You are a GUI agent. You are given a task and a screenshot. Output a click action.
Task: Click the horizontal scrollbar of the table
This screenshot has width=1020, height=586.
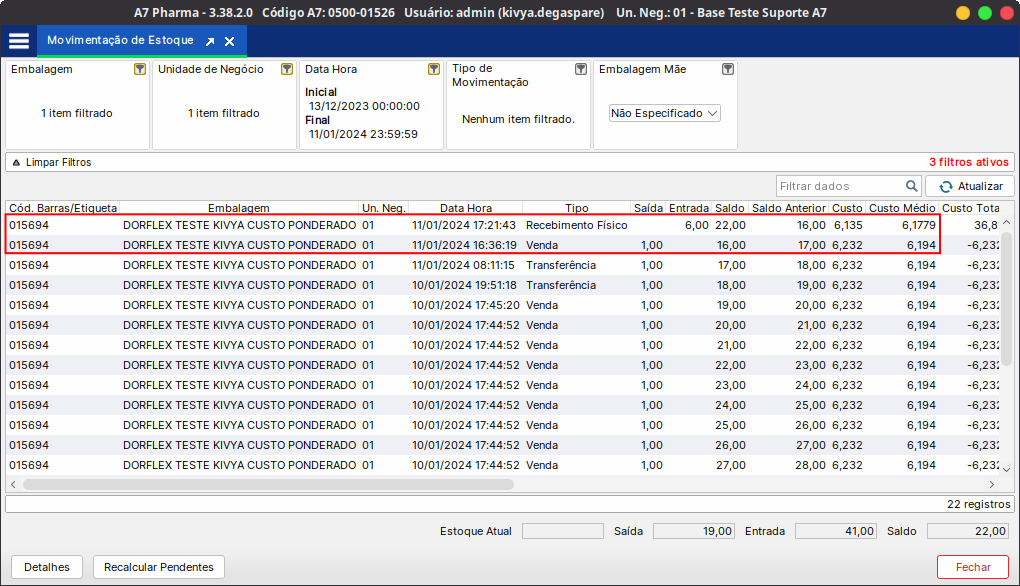click(268, 484)
